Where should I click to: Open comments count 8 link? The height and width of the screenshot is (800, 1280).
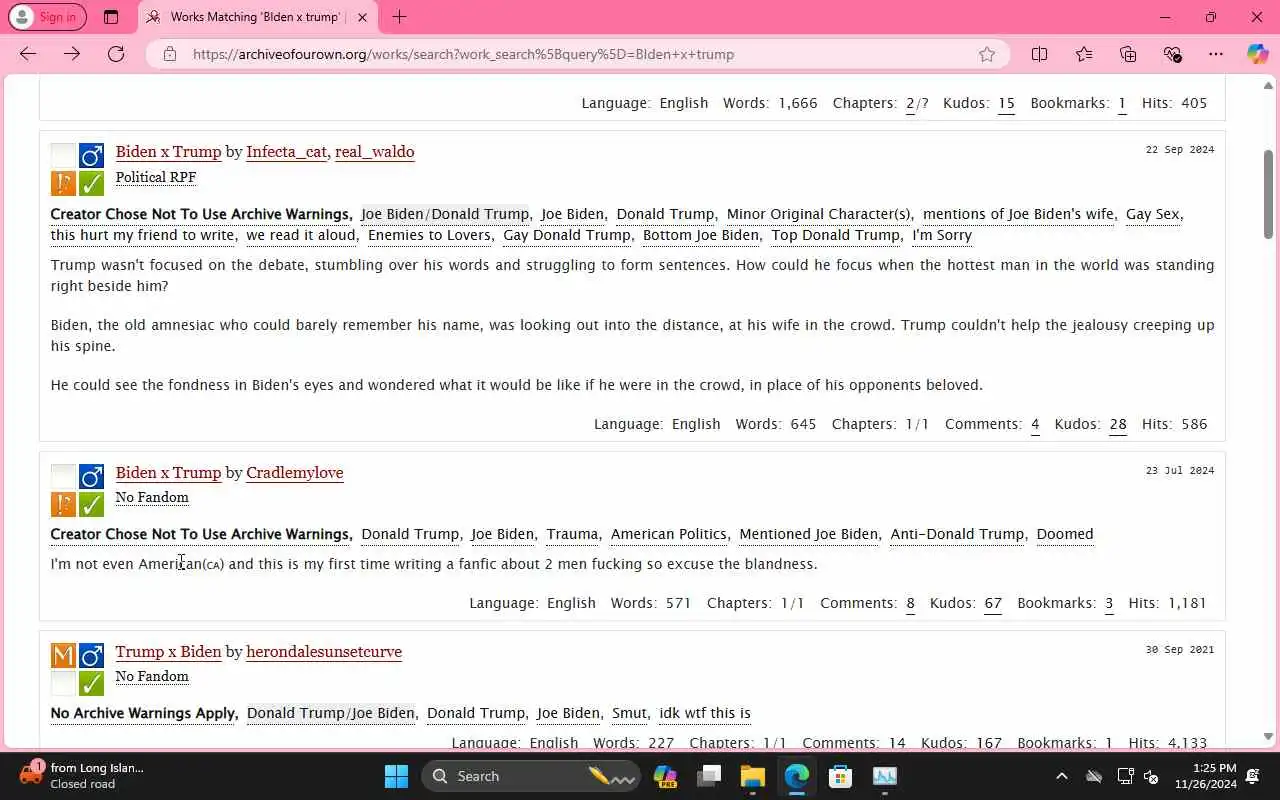910,603
